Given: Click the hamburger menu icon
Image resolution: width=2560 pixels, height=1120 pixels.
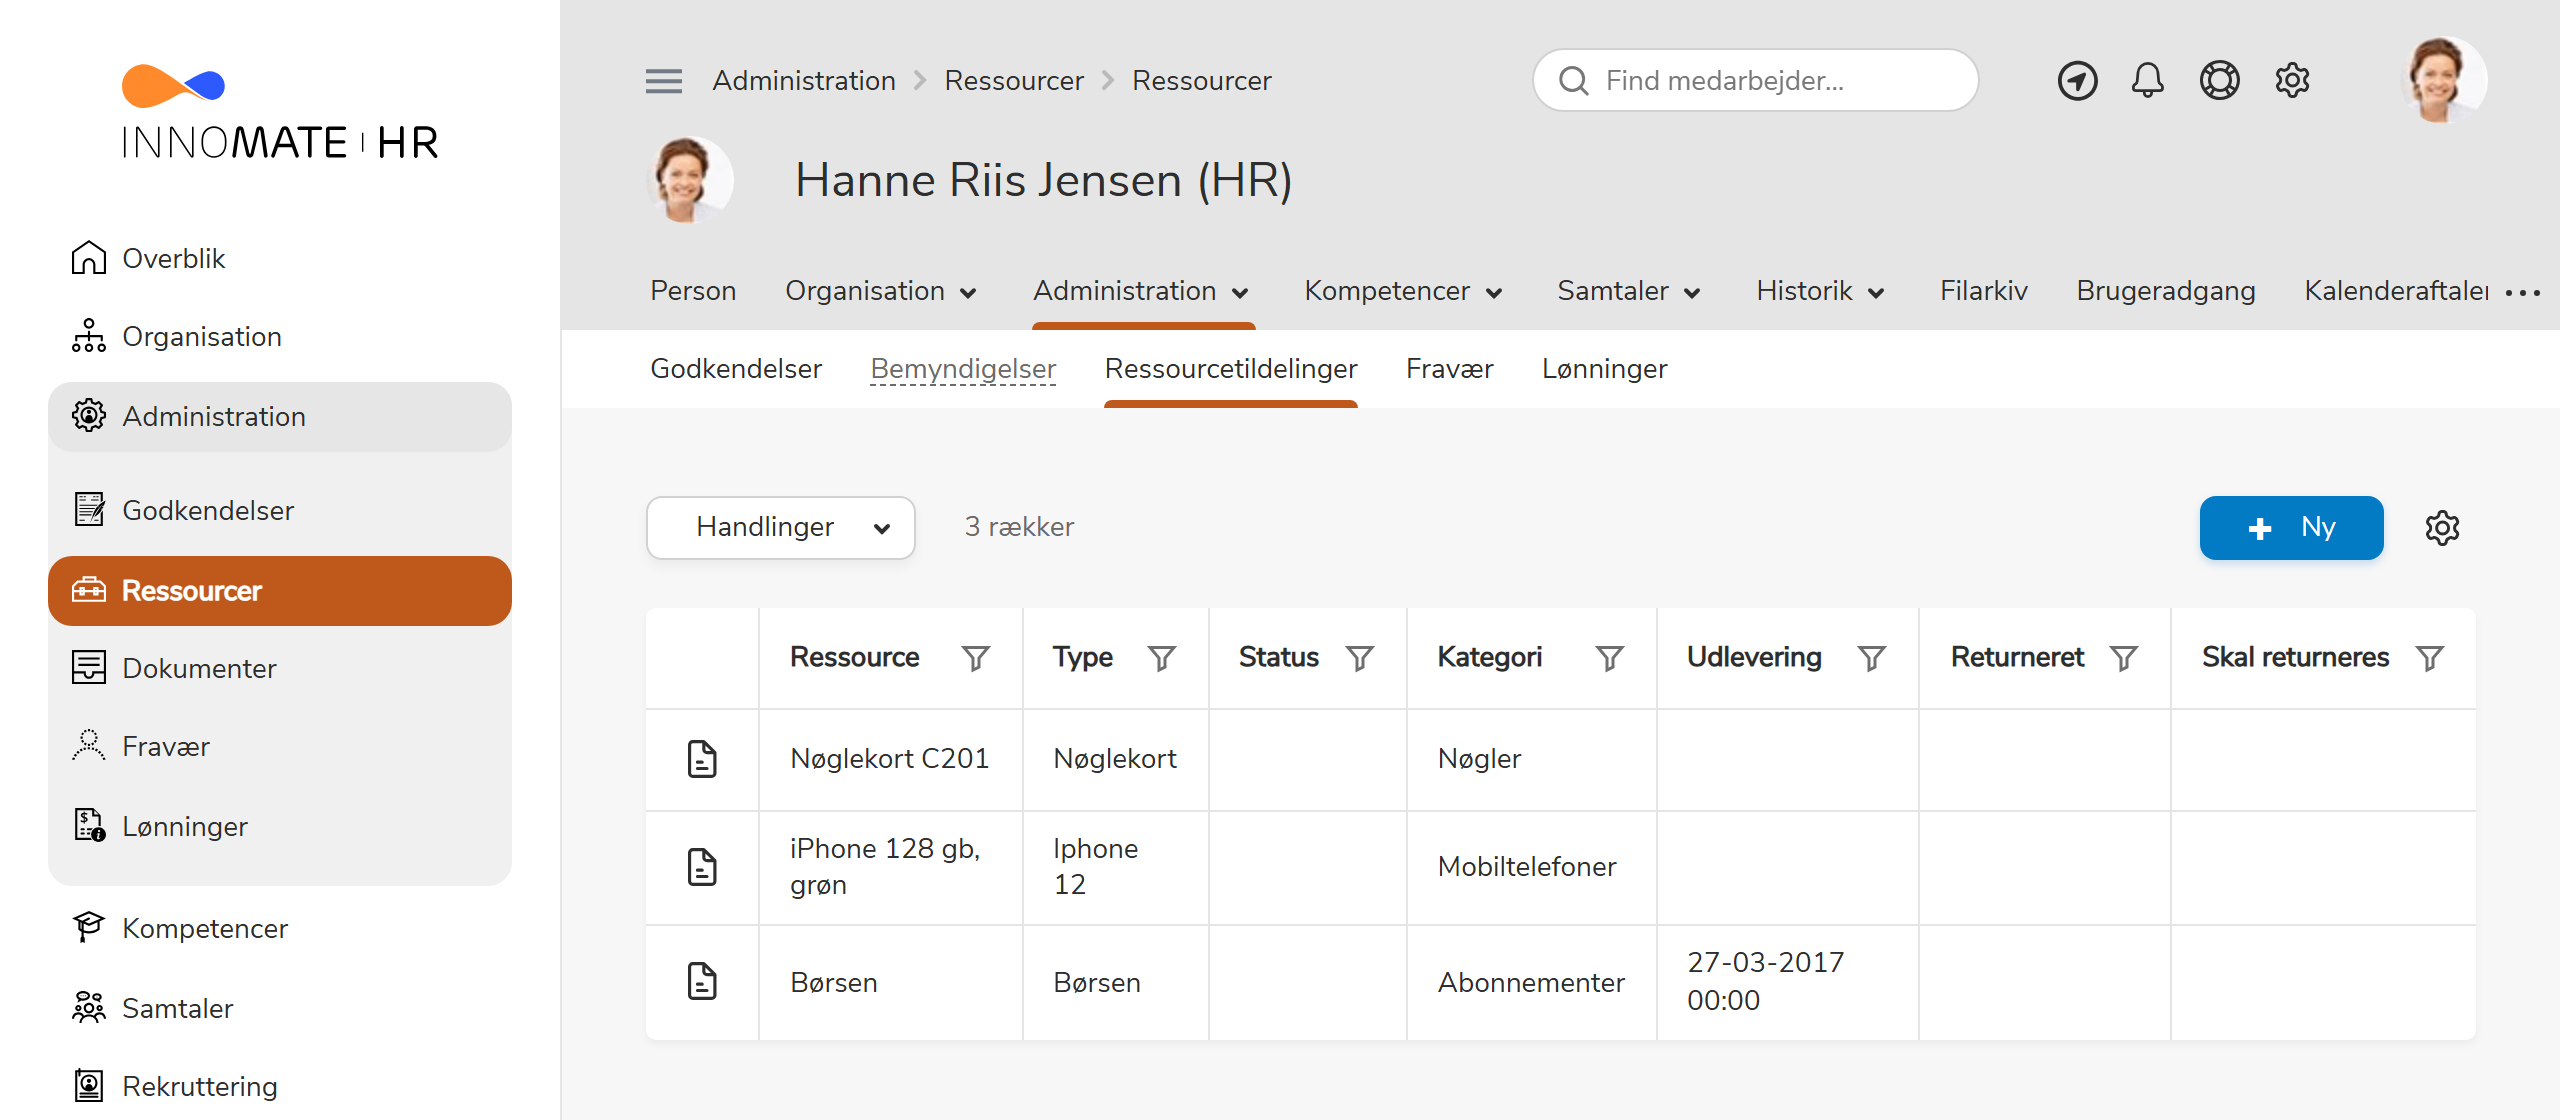Looking at the screenshot, I should [664, 81].
